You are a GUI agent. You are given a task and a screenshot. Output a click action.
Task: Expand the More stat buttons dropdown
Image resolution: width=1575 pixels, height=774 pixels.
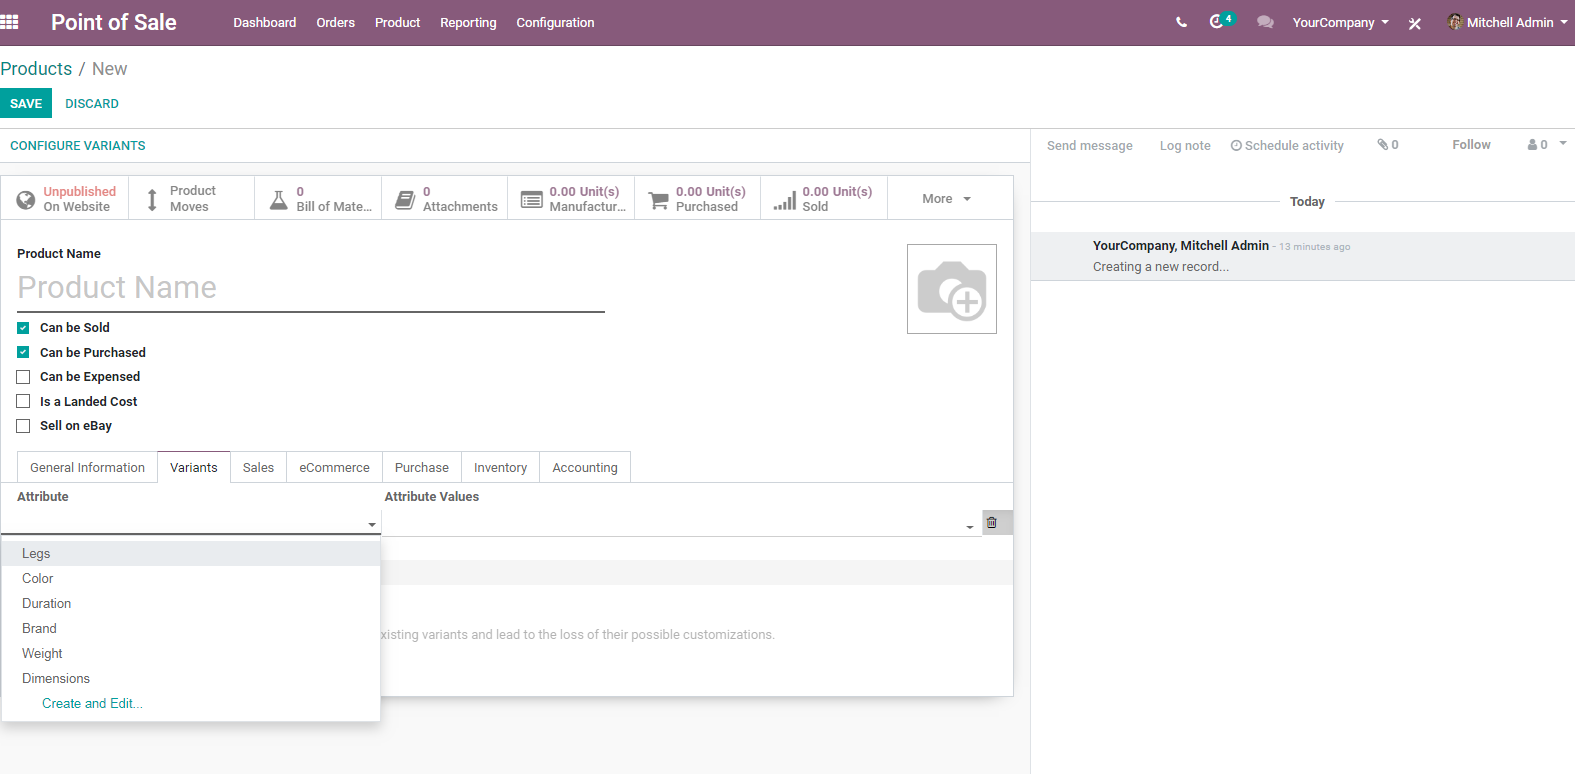pos(946,199)
